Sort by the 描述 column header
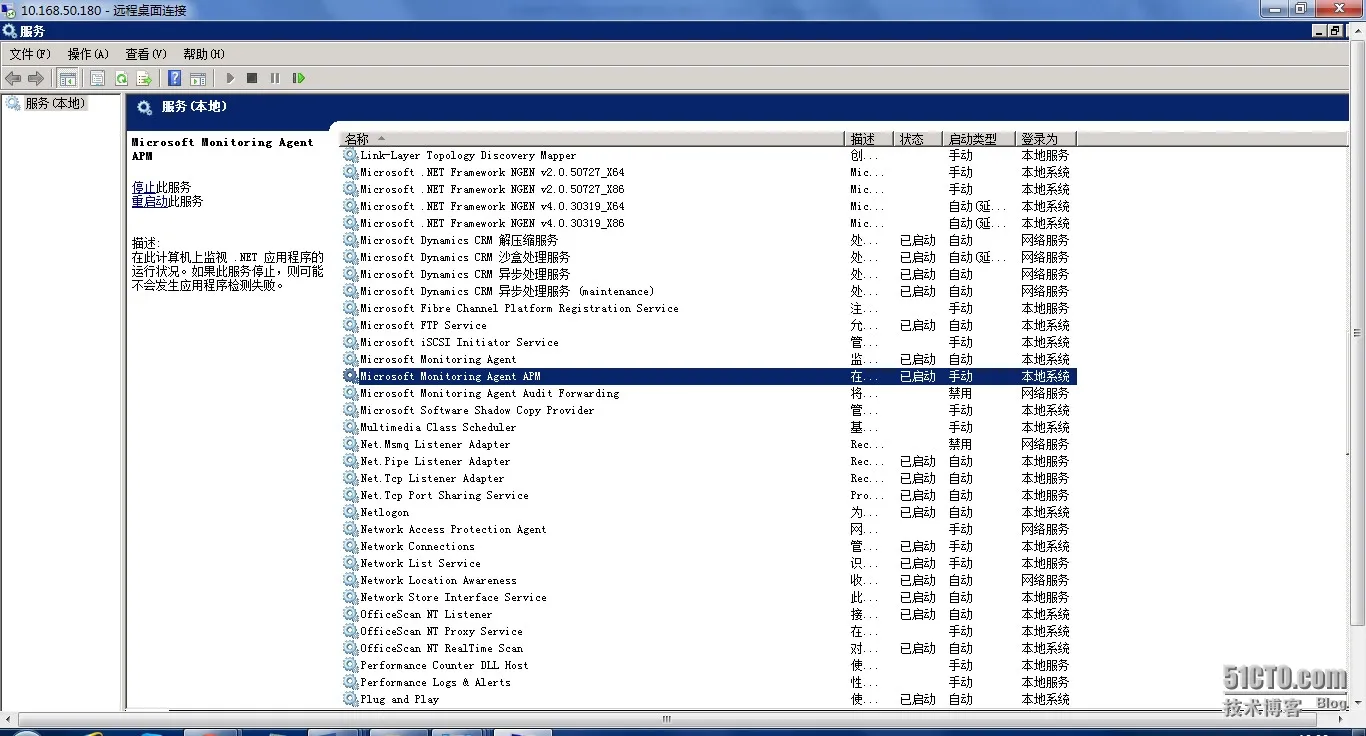This screenshot has width=1366, height=736. point(868,139)
